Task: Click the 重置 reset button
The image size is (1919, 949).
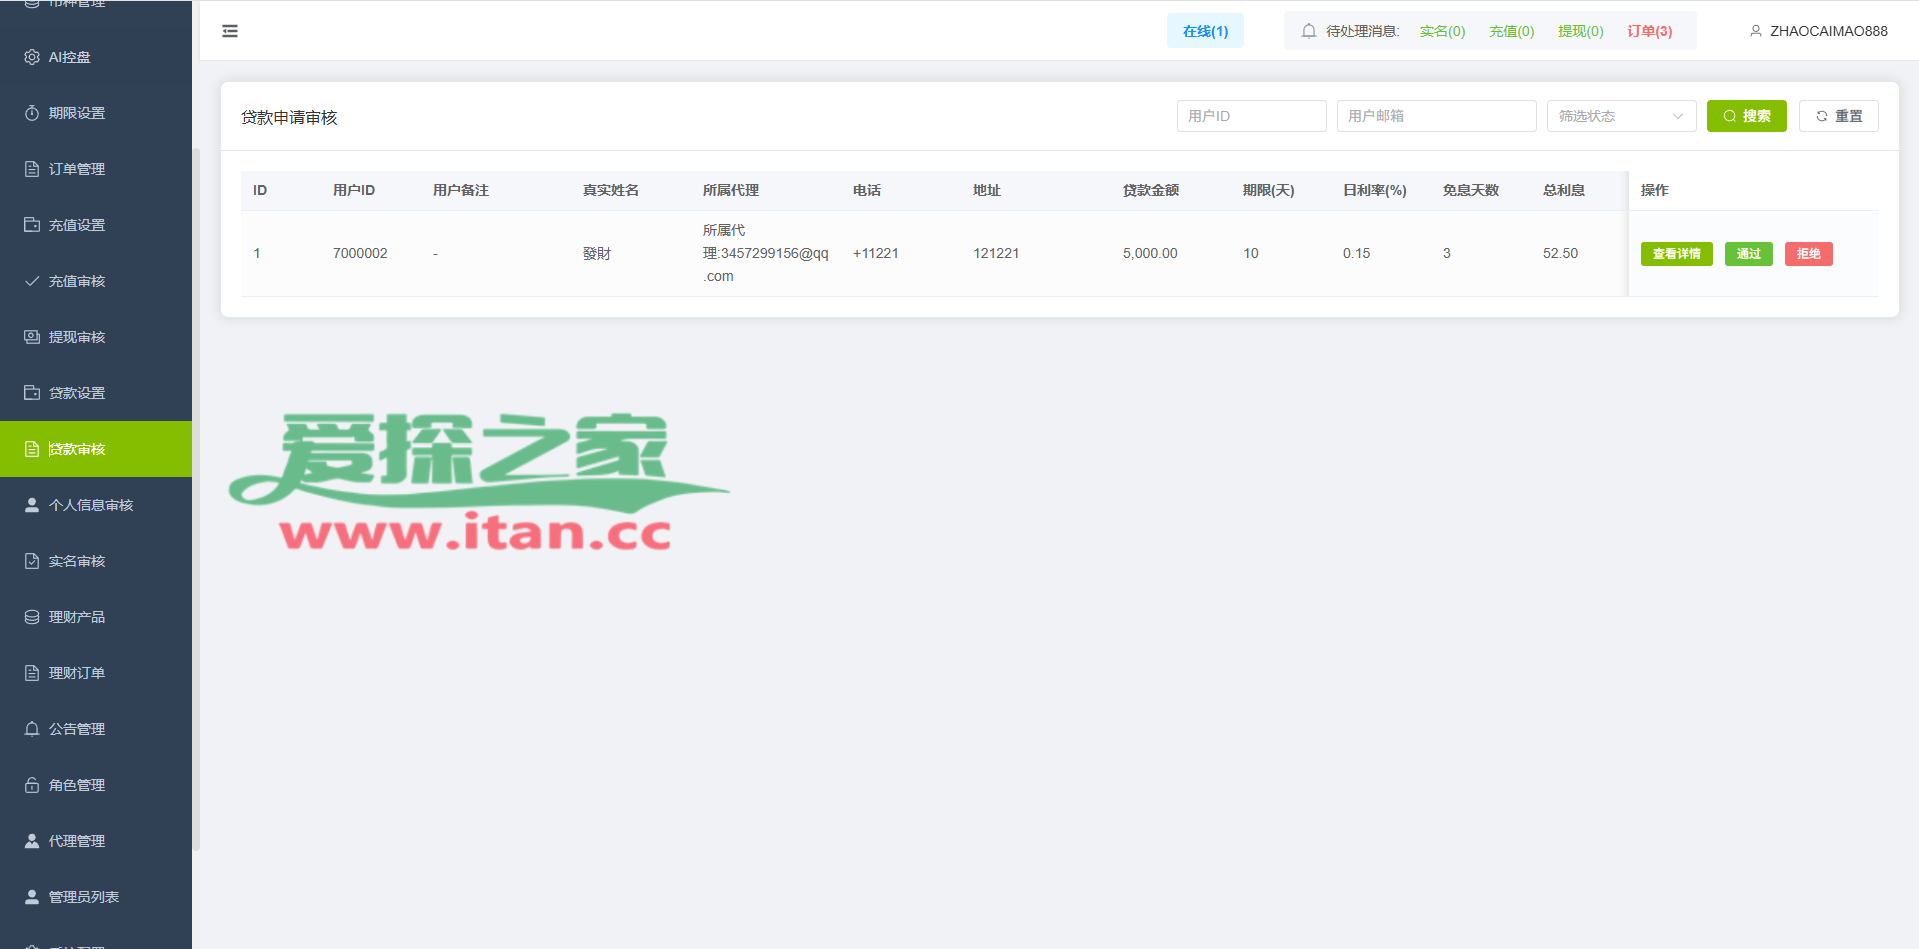Action: click(1838, 116)
